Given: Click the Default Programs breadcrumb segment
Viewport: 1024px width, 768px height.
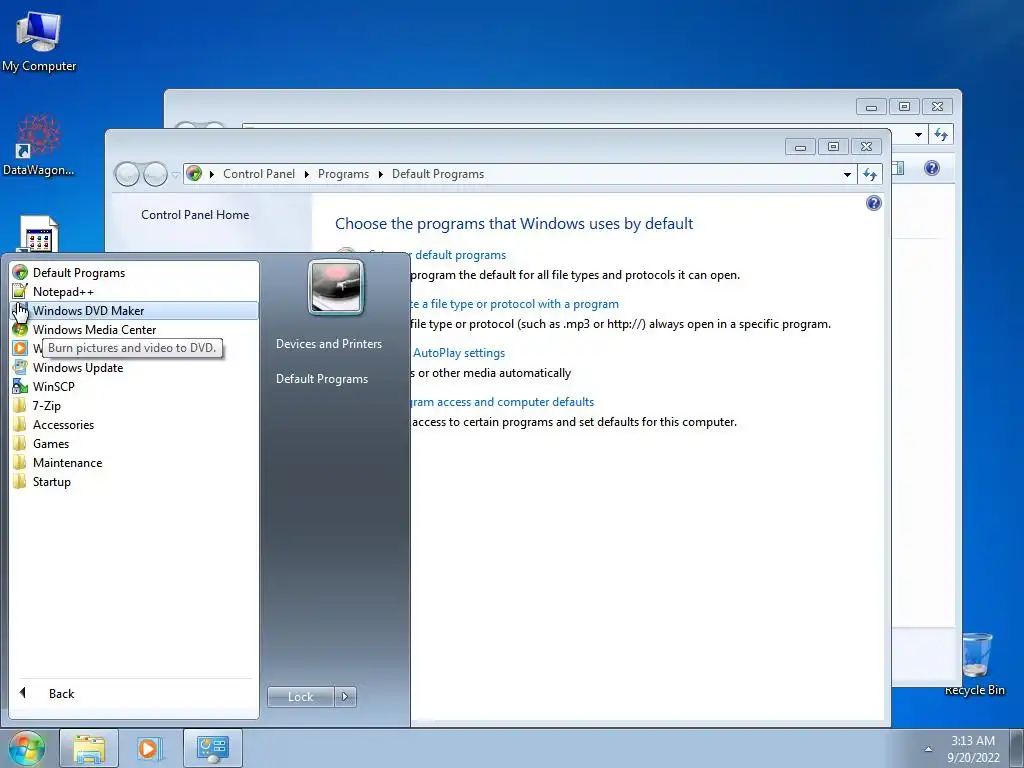Looking at the screenshot, I should 438,174.
